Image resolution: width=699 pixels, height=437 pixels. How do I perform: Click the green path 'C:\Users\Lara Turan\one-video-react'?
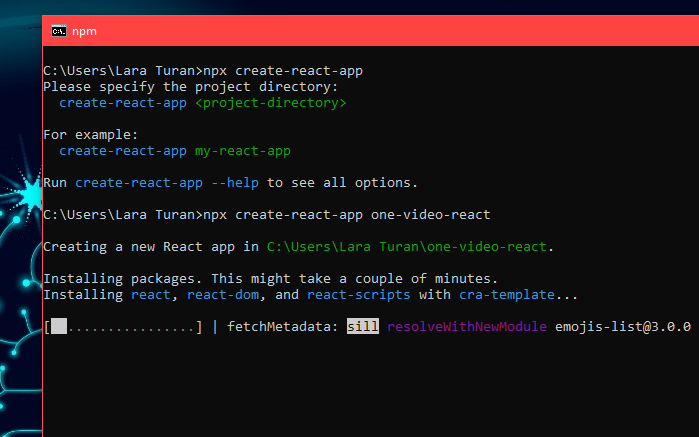point(407,247)
